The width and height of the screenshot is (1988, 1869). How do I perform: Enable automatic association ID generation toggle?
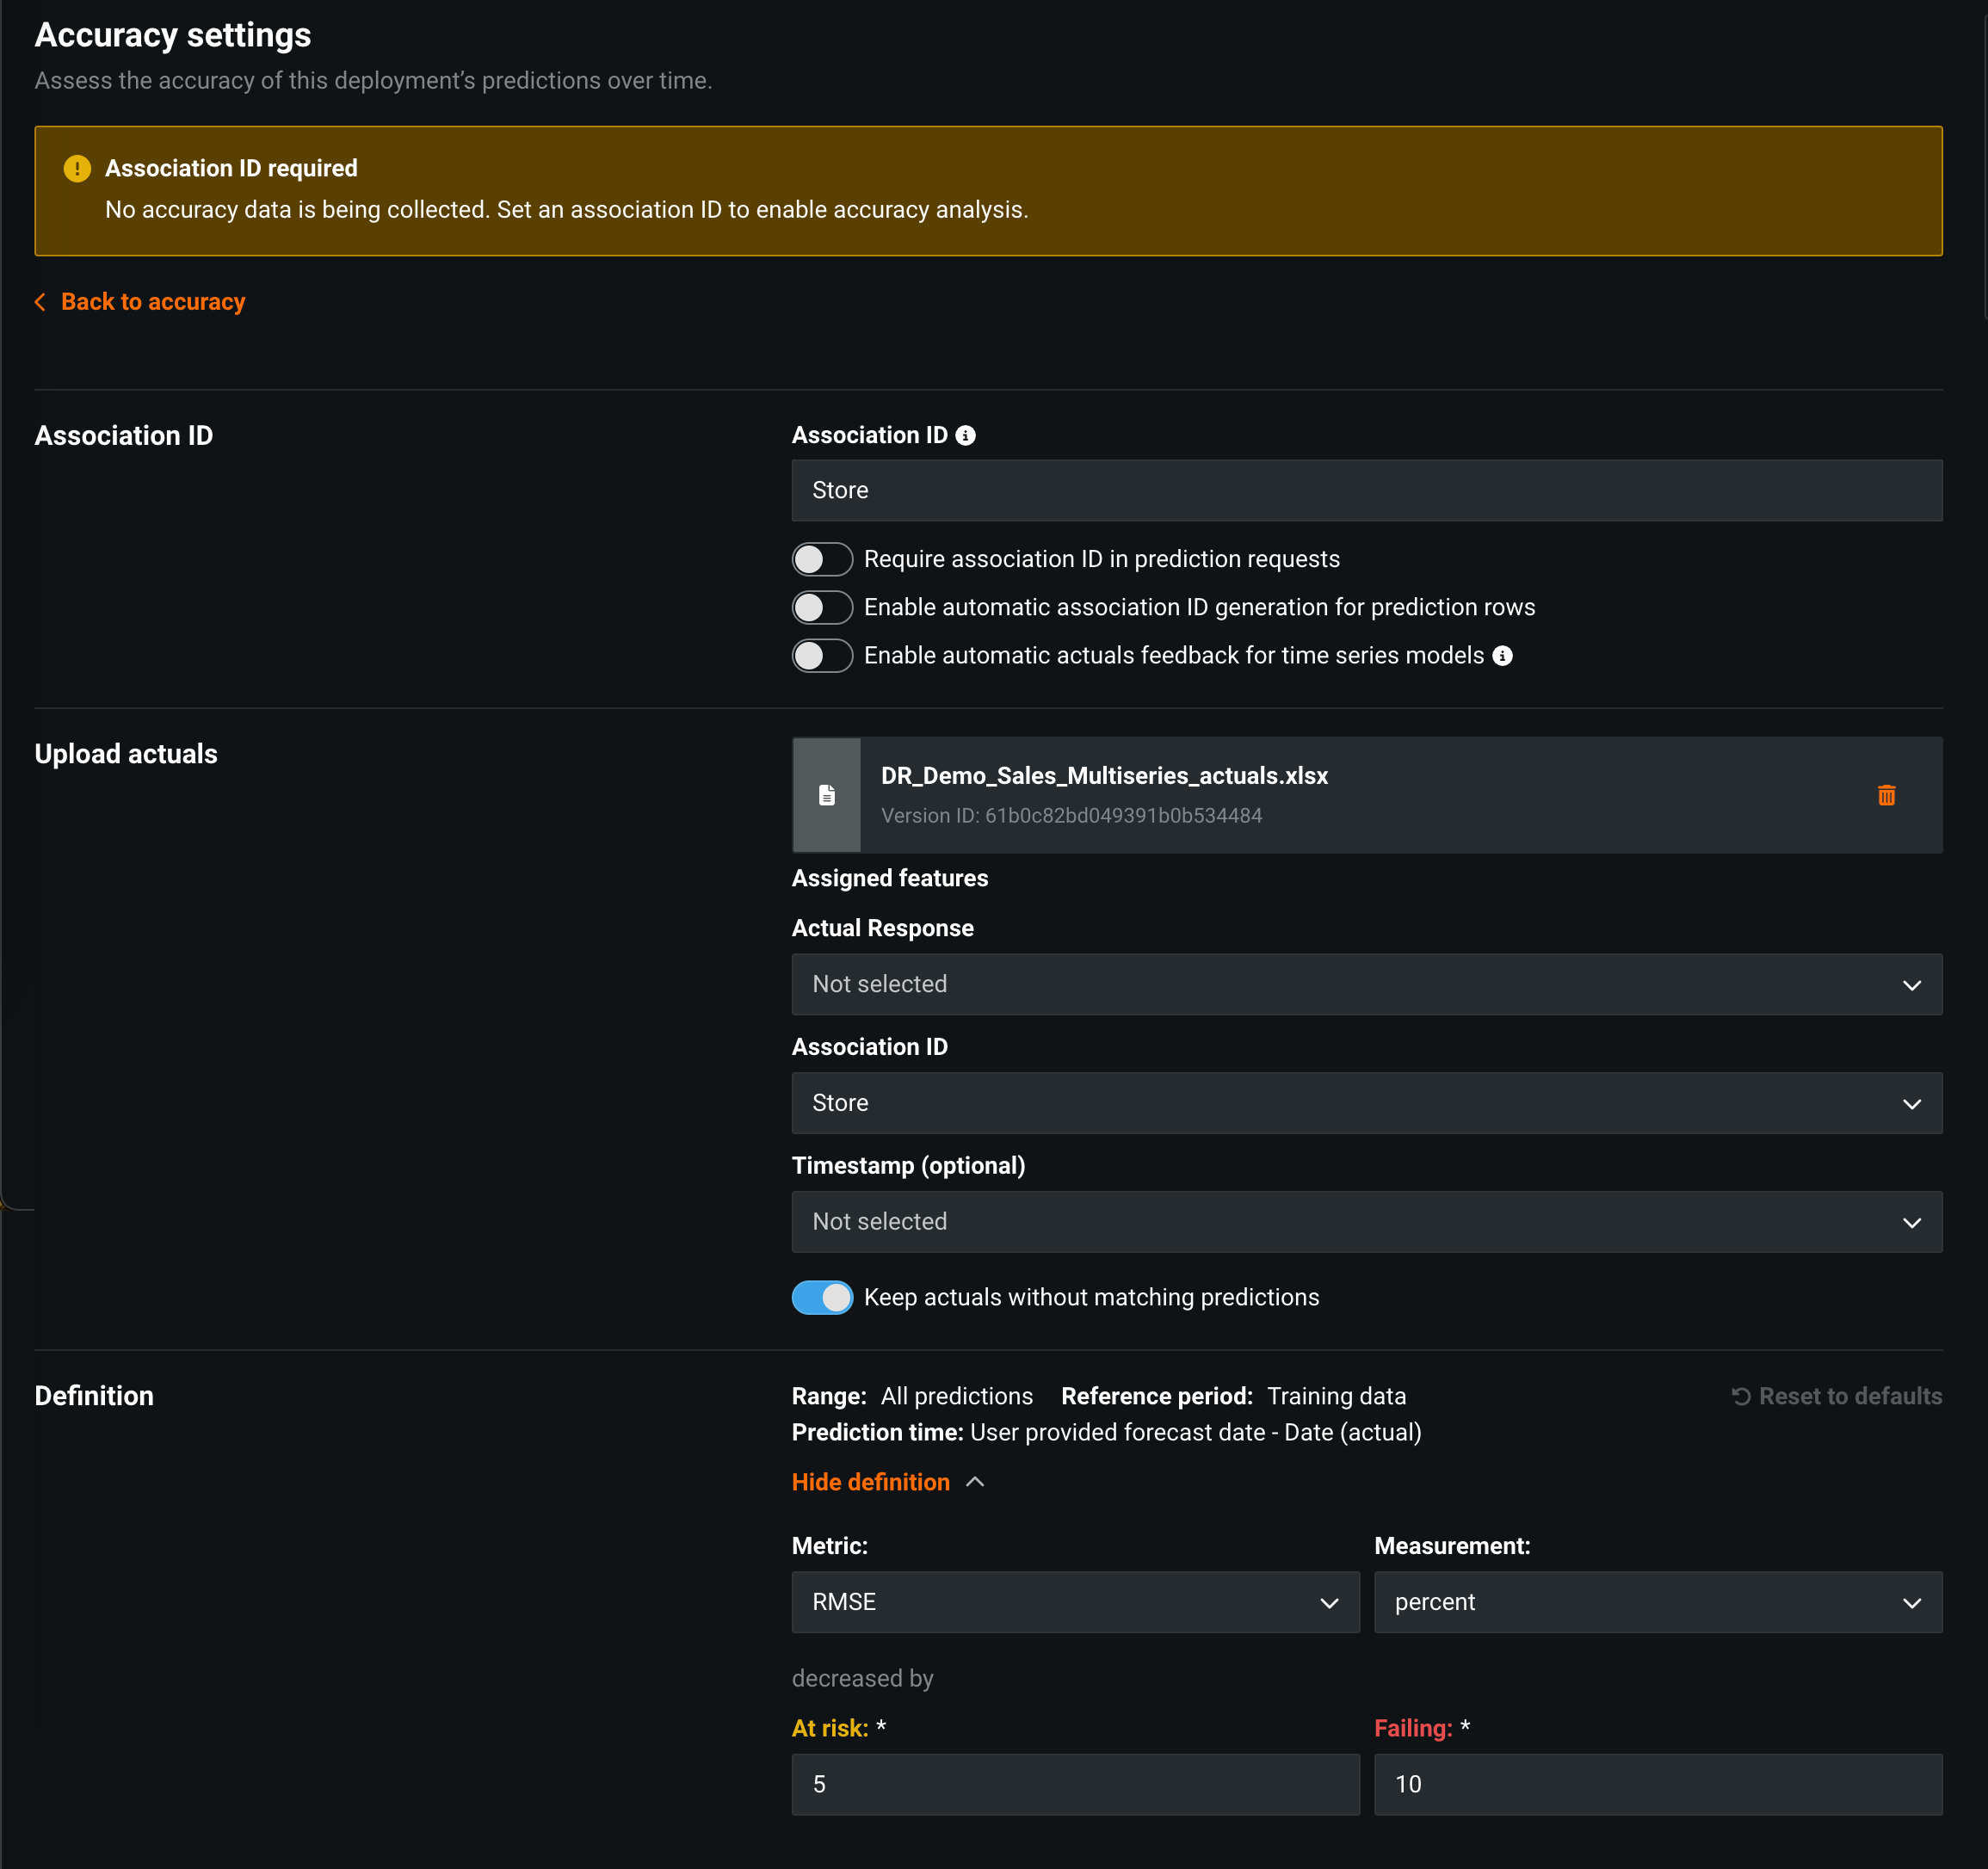click(x=822, y=607)
